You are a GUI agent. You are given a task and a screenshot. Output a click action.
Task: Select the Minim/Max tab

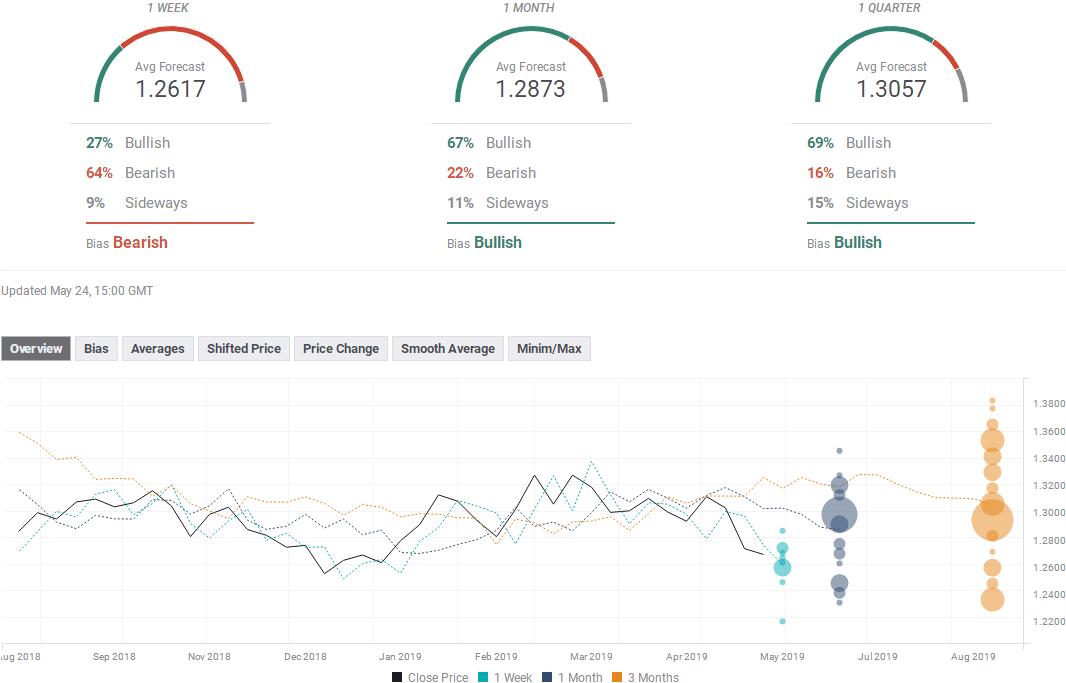(x=549, y=349)
